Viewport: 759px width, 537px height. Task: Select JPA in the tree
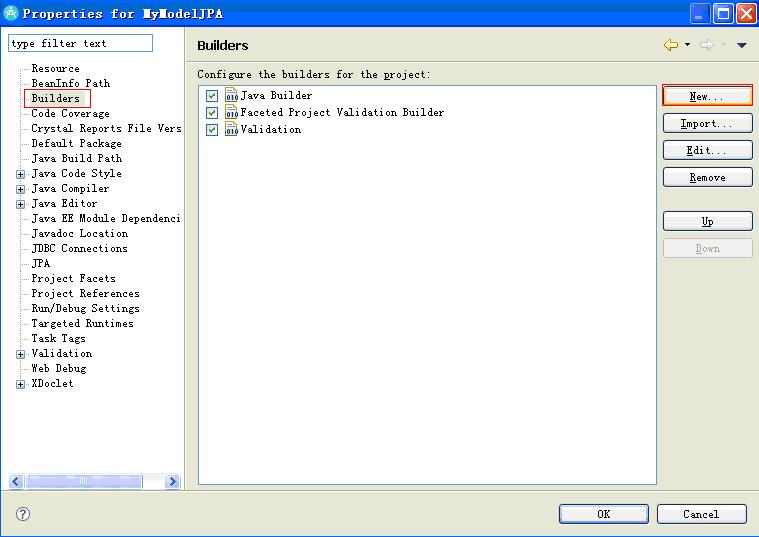point(41,263)
